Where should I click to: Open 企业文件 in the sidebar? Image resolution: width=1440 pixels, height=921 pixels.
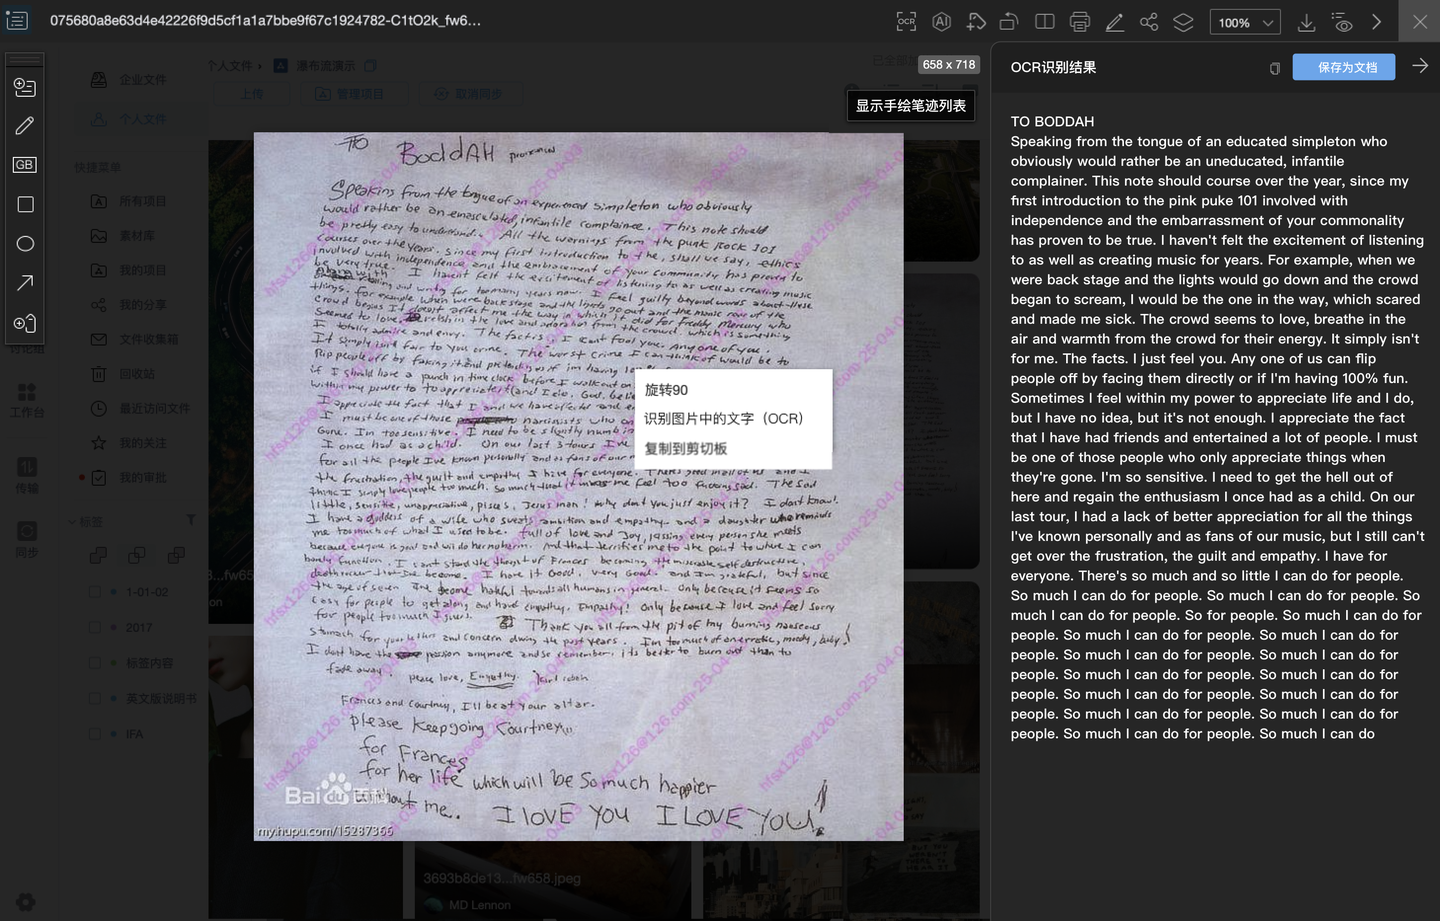click(x=143, y=80)
